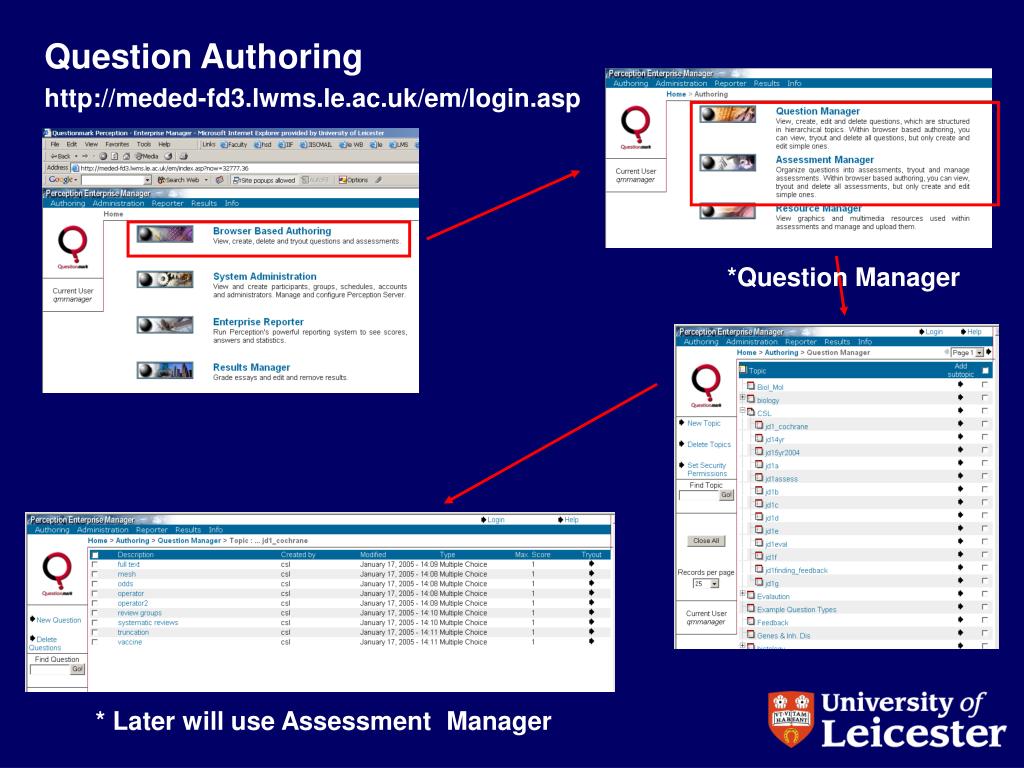Click Tryout diamond for vaccine question
This screenshot has height=768, width=1024.
pos(592,641)
